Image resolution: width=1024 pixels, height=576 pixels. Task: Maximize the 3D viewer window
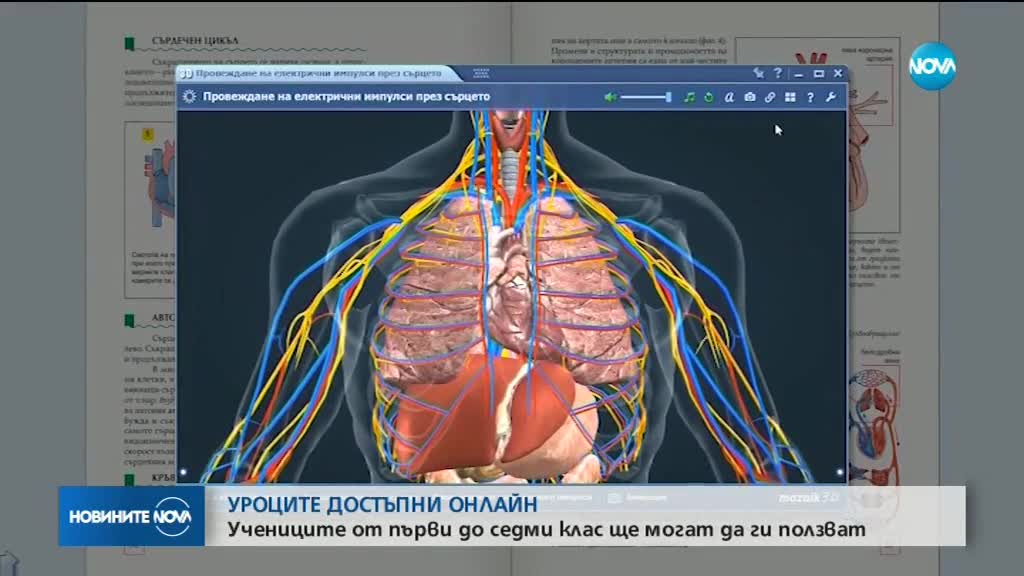818,74
